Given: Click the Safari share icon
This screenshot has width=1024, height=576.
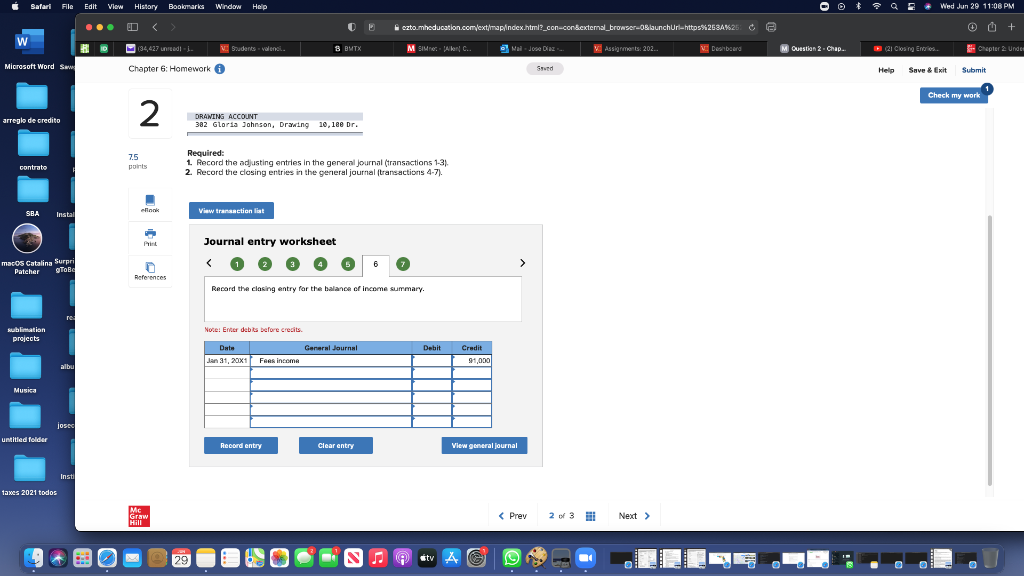Looking at the screenshot, I should (x=992, y=27).
